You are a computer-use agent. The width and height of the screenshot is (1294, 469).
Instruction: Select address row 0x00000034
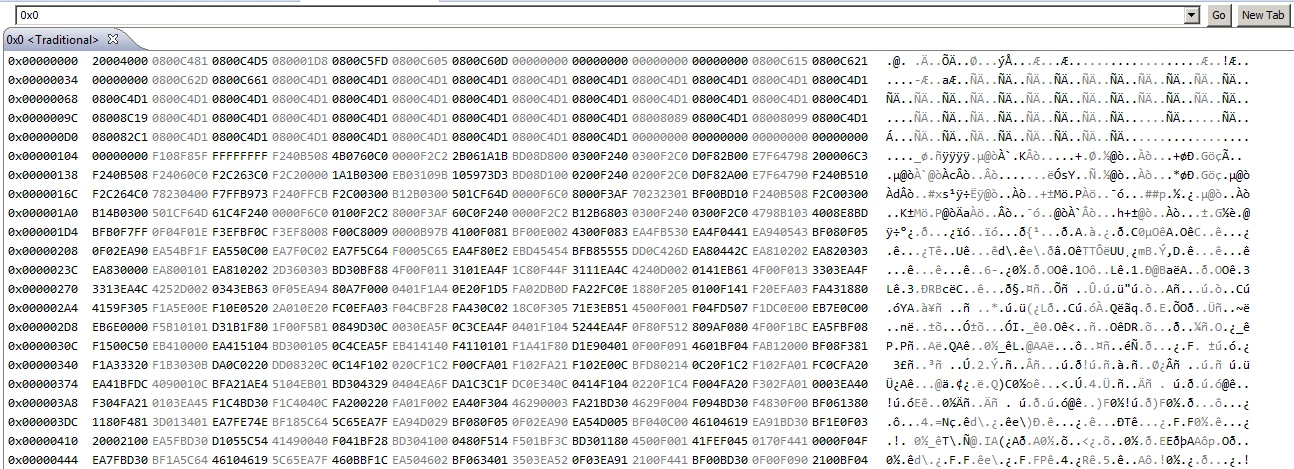44,80
